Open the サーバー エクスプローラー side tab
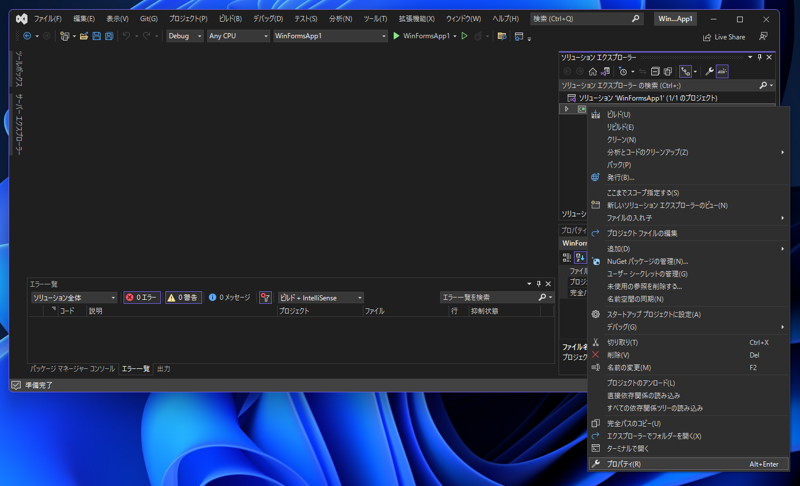Viewport: 800px width, 486px height. point(18,124)
